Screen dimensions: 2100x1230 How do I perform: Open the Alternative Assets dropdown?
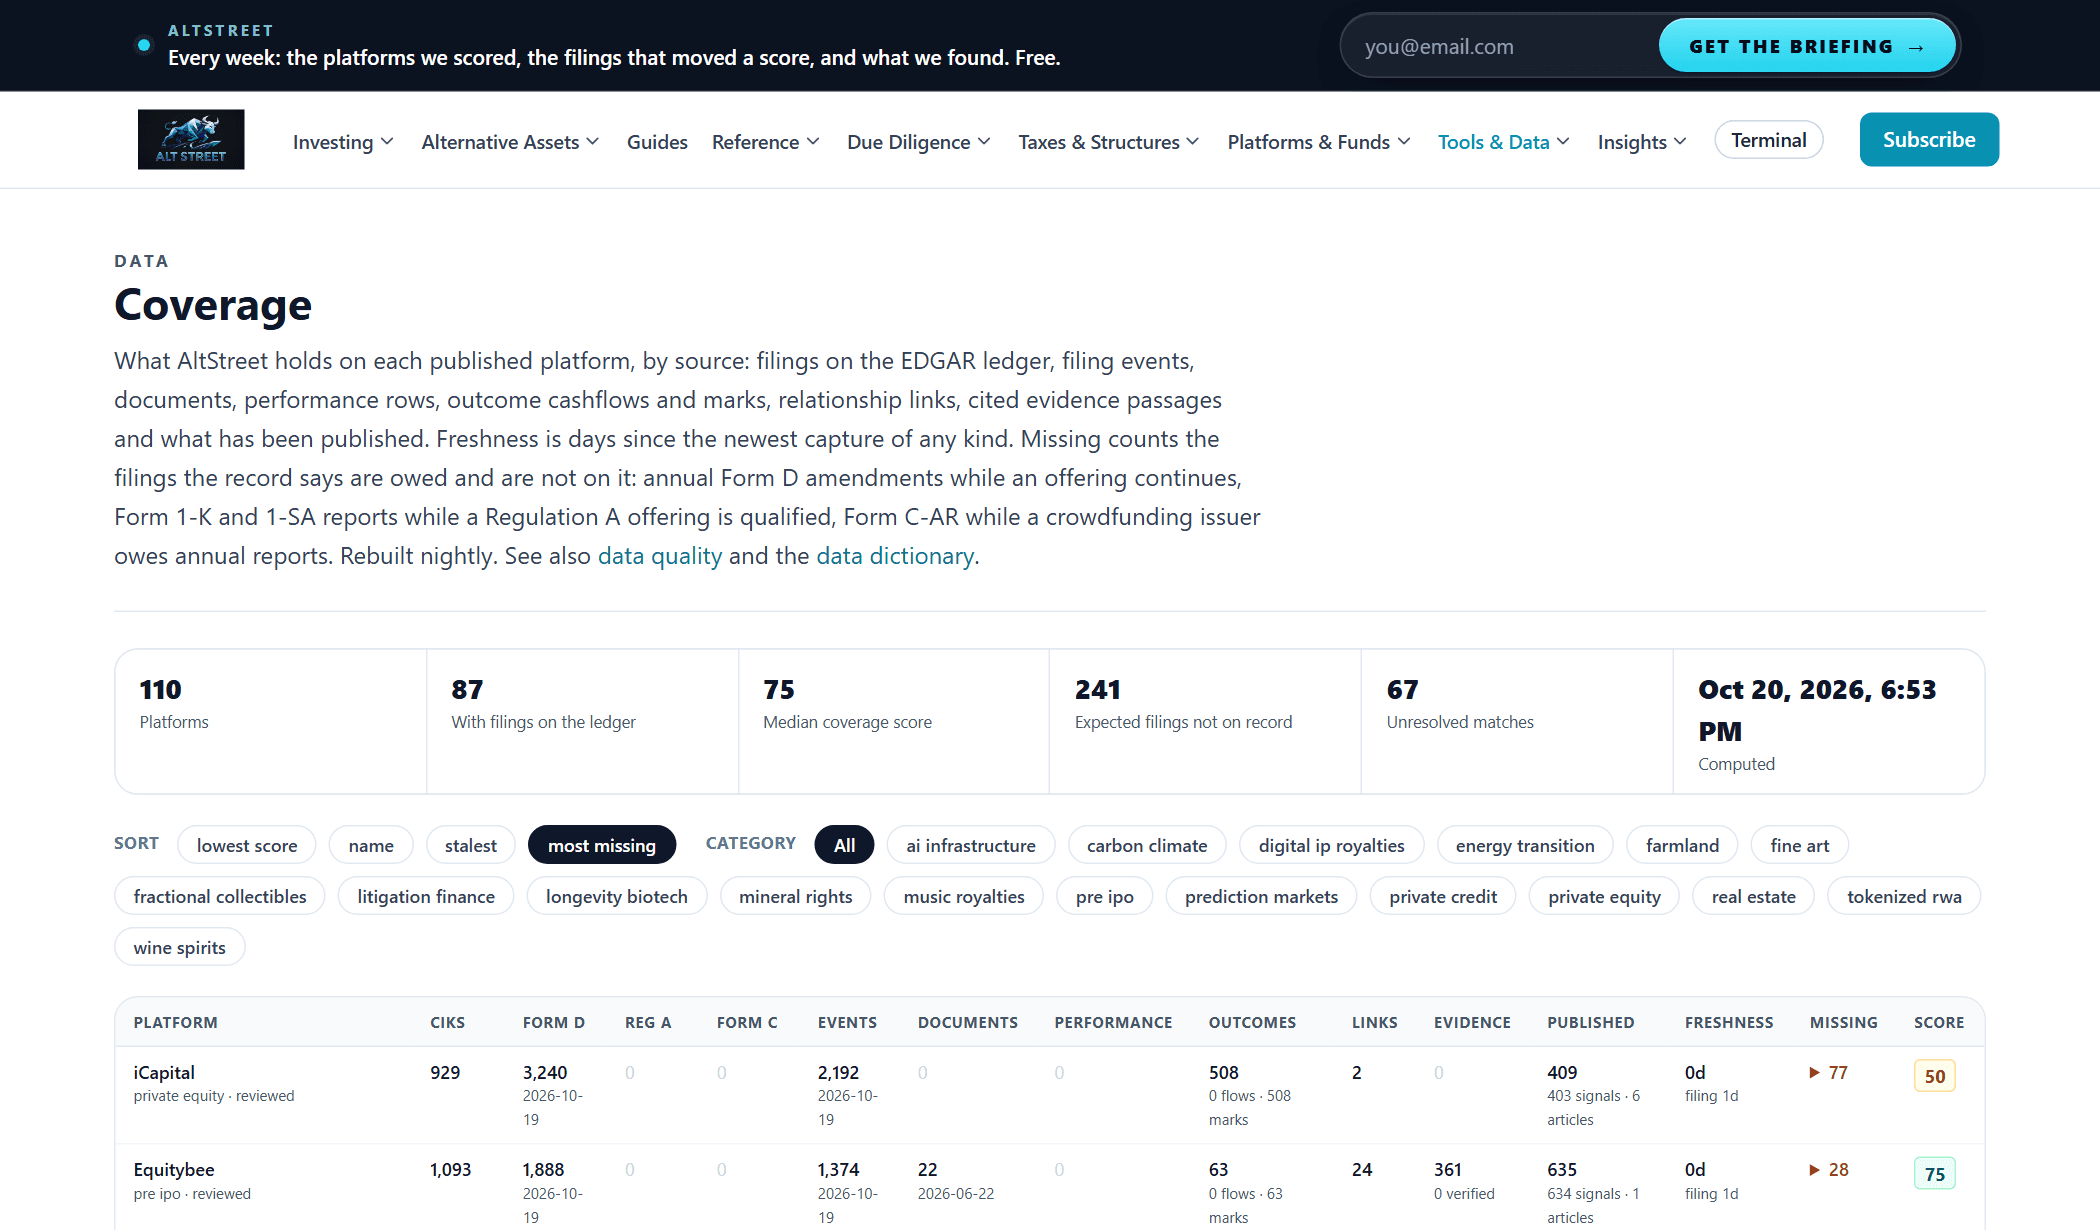click(x=510, y=142)
